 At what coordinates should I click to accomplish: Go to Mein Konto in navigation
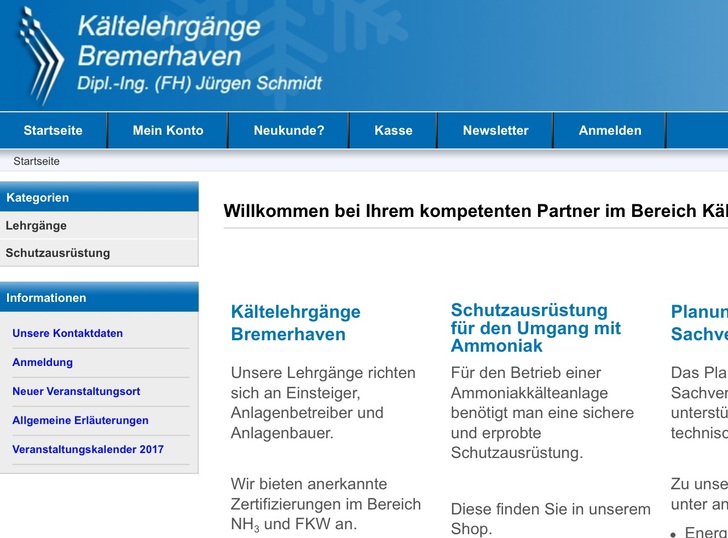click(x=168, y=130)
